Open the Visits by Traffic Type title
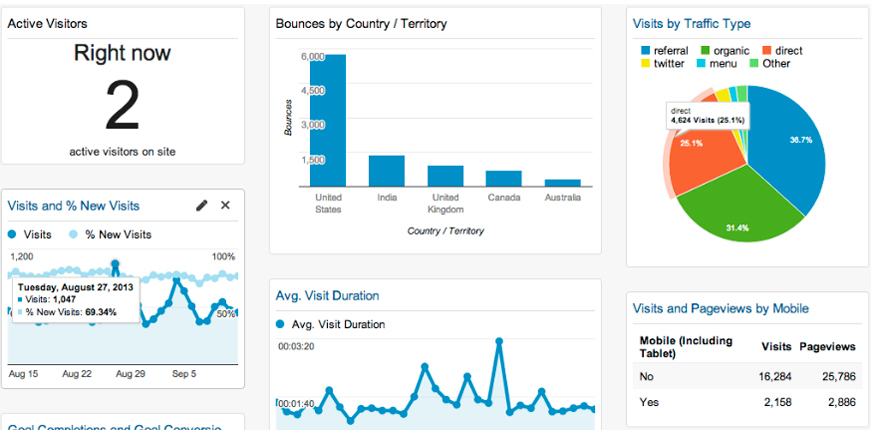Screen dimensions: 880x435 (x=692, y=23)
